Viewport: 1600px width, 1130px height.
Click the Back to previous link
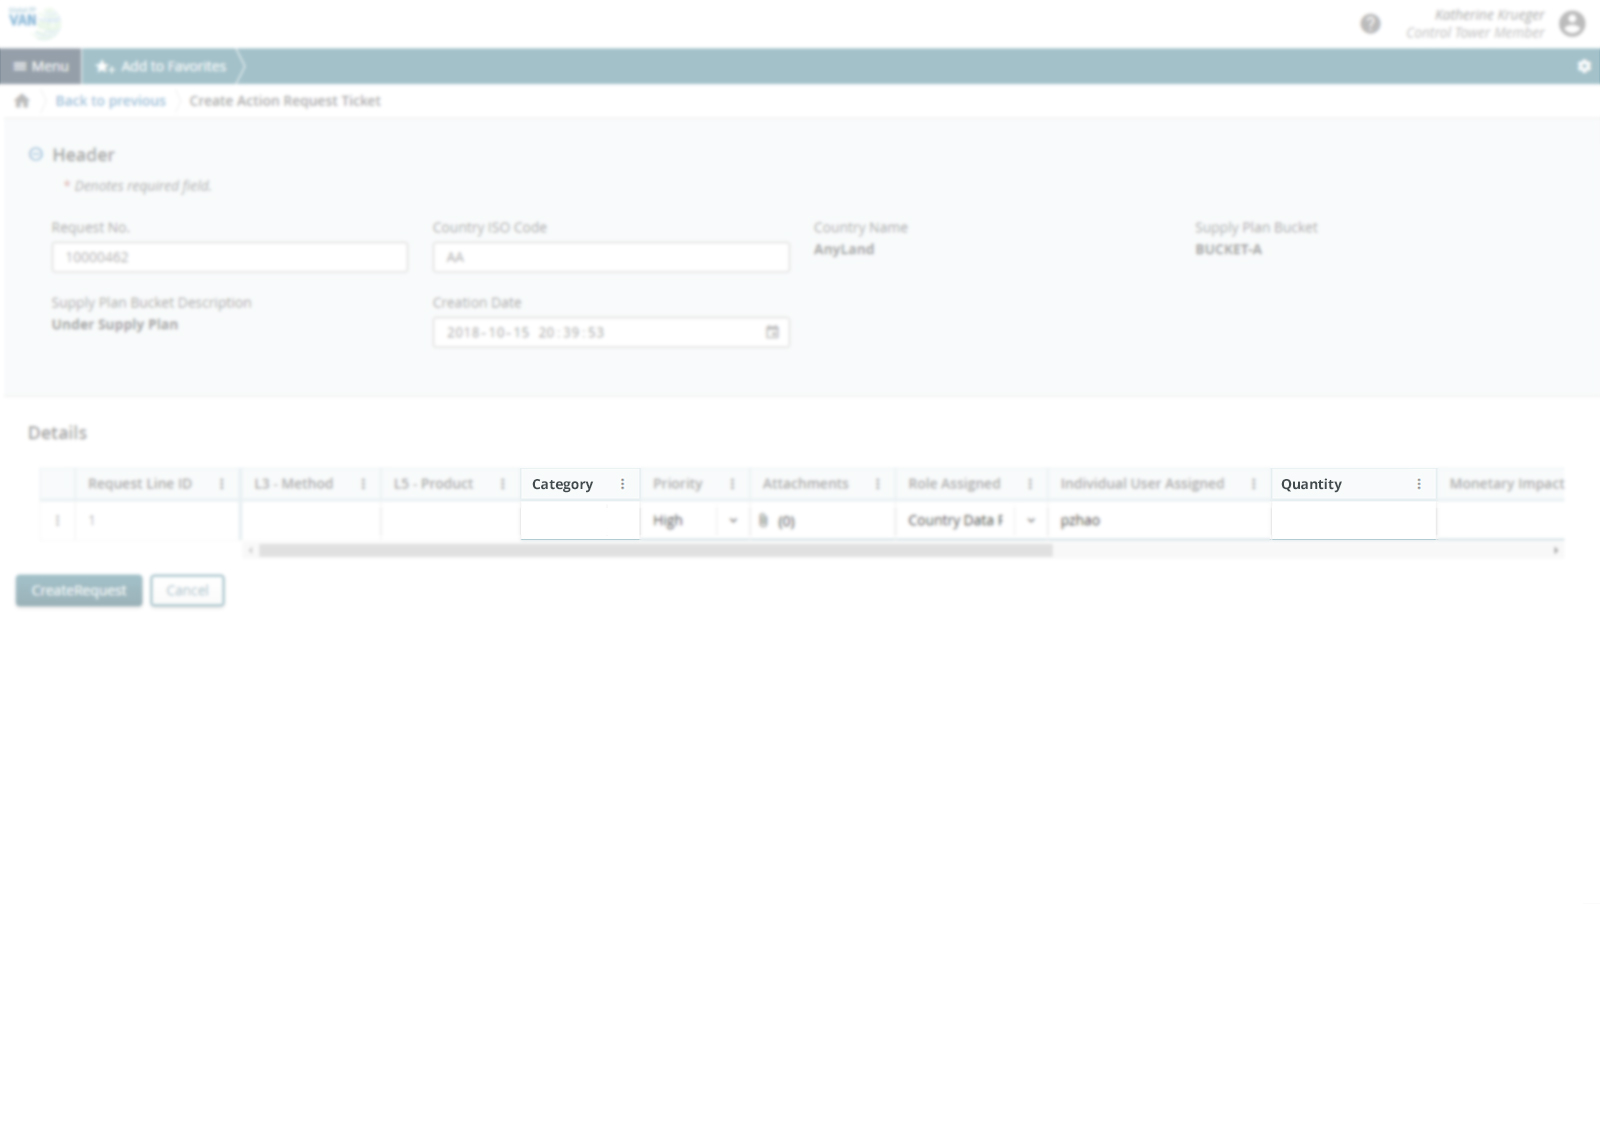click(110, 101)
